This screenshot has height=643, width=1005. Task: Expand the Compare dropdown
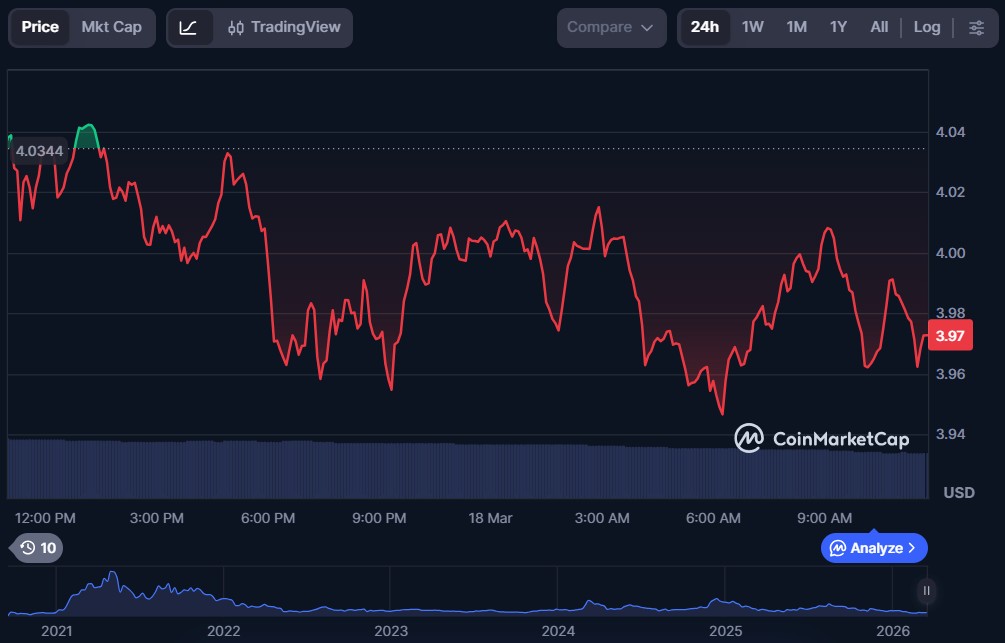pos(611,27)
